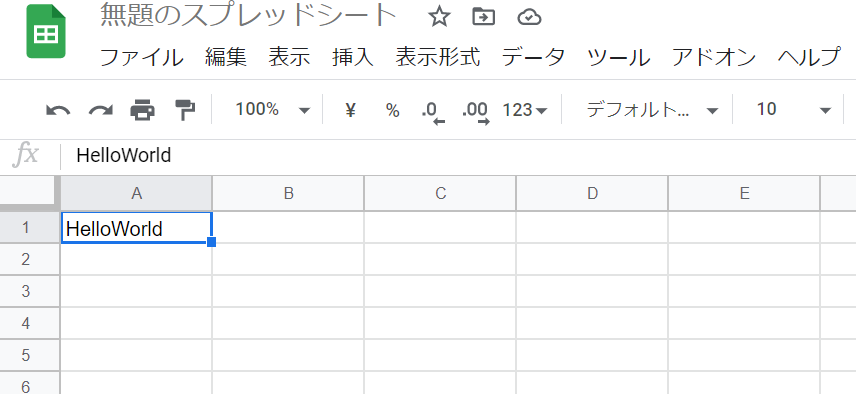This screenshot has height=394, width=856.
Task: Apply percent format
Action: point(393,110)
